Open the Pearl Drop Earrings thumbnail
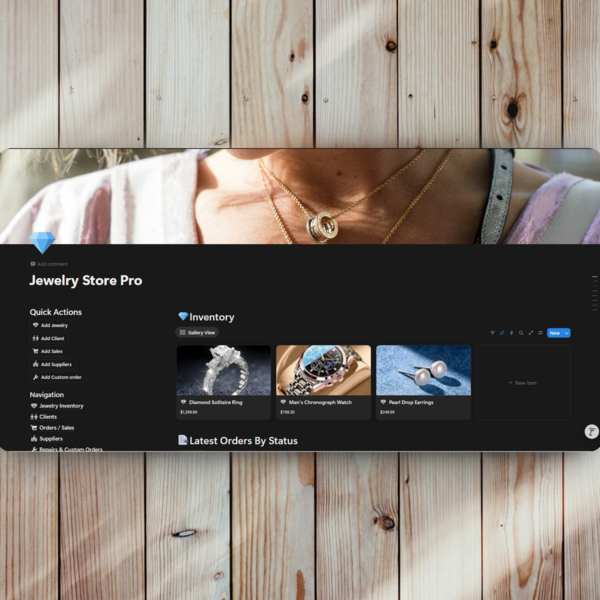This screenshot has height=600, width=600. [424, 370]
